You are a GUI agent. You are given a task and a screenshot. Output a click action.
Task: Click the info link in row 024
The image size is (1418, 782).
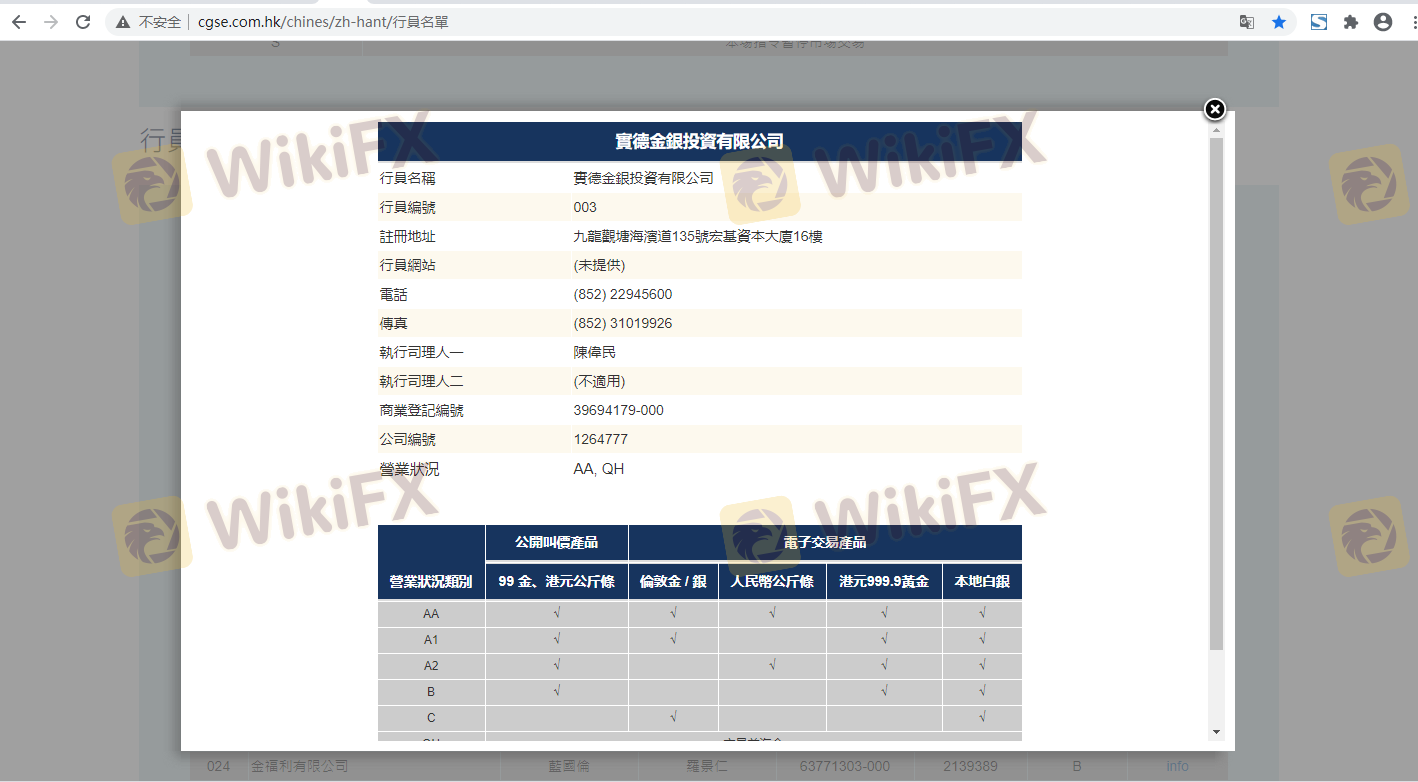pos(1177,766)
